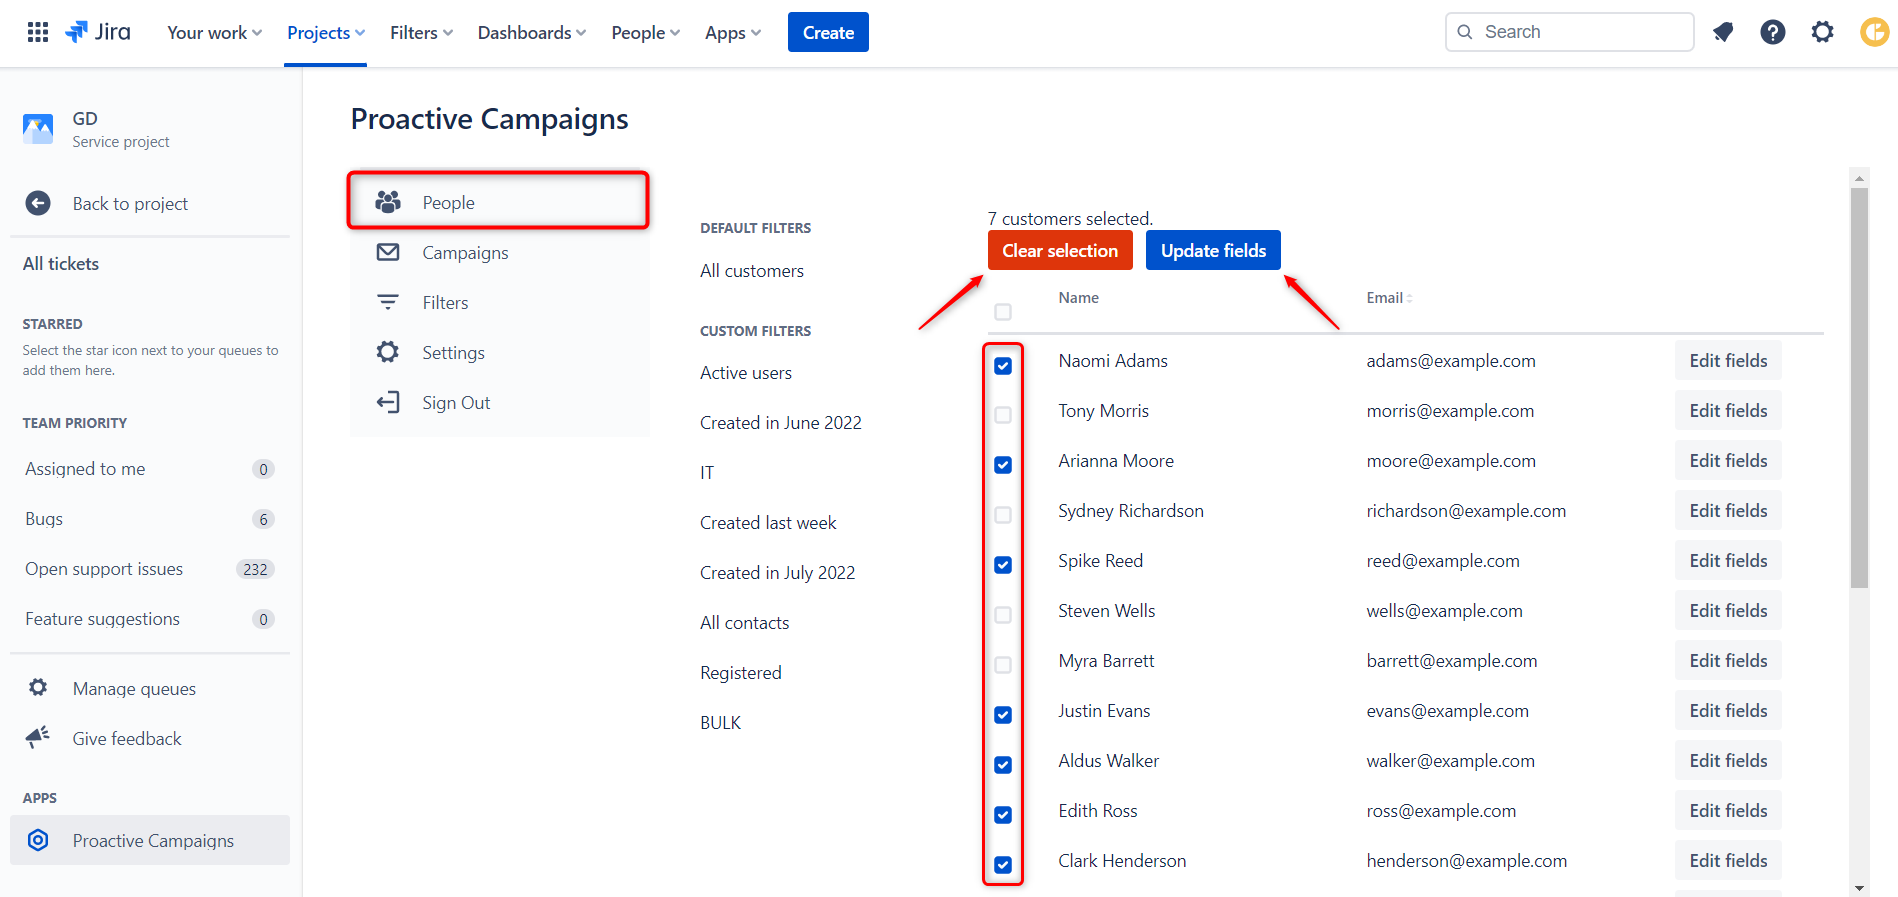Uncheck Justin Evans checkbox
The height and width of the screenshot is (897, 1898).
1003,714
